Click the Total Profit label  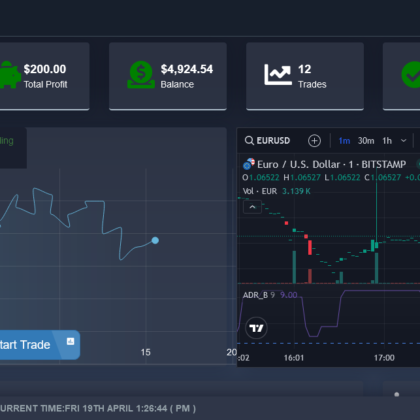[x=45, y=85]
